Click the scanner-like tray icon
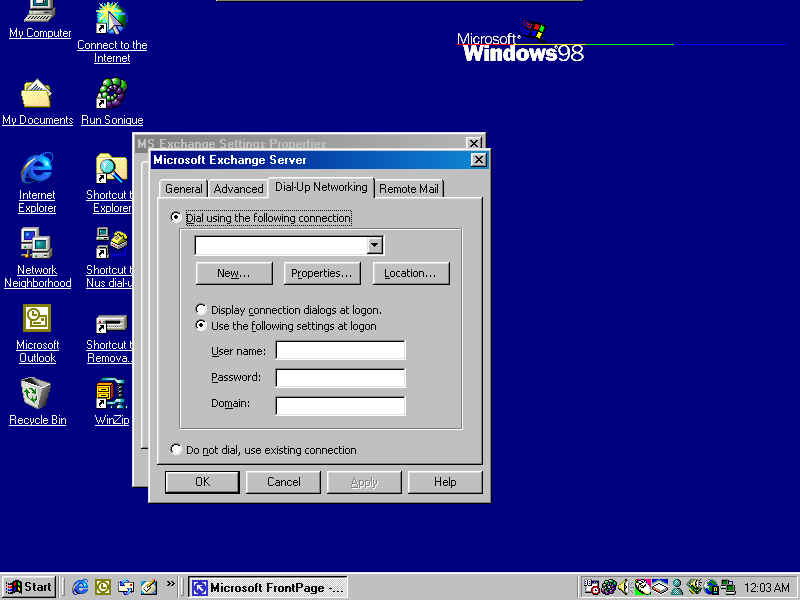Screen dimensions: 800x600 point(660,587)
